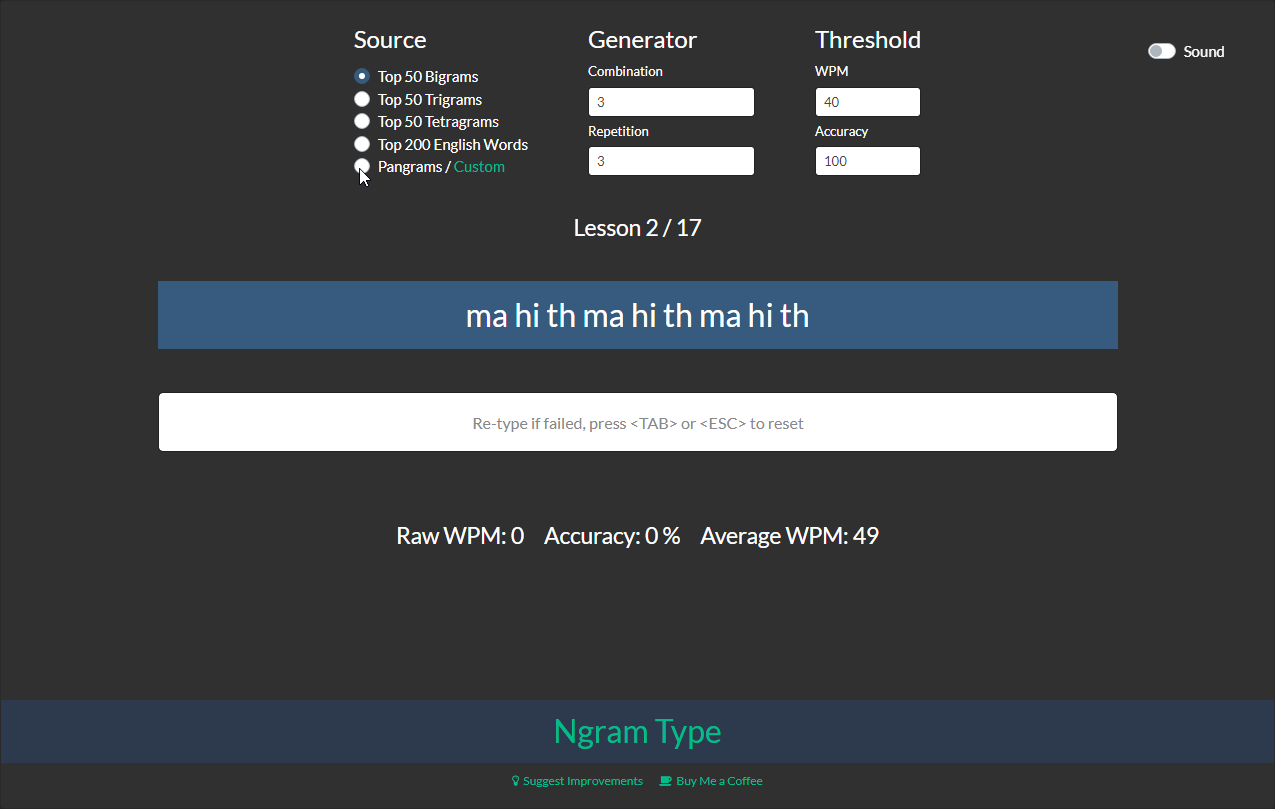The height and width of the screenshot is (809, 1275).
Task: Choose Top 50 Trigrams as source
Action: [362, 99]
